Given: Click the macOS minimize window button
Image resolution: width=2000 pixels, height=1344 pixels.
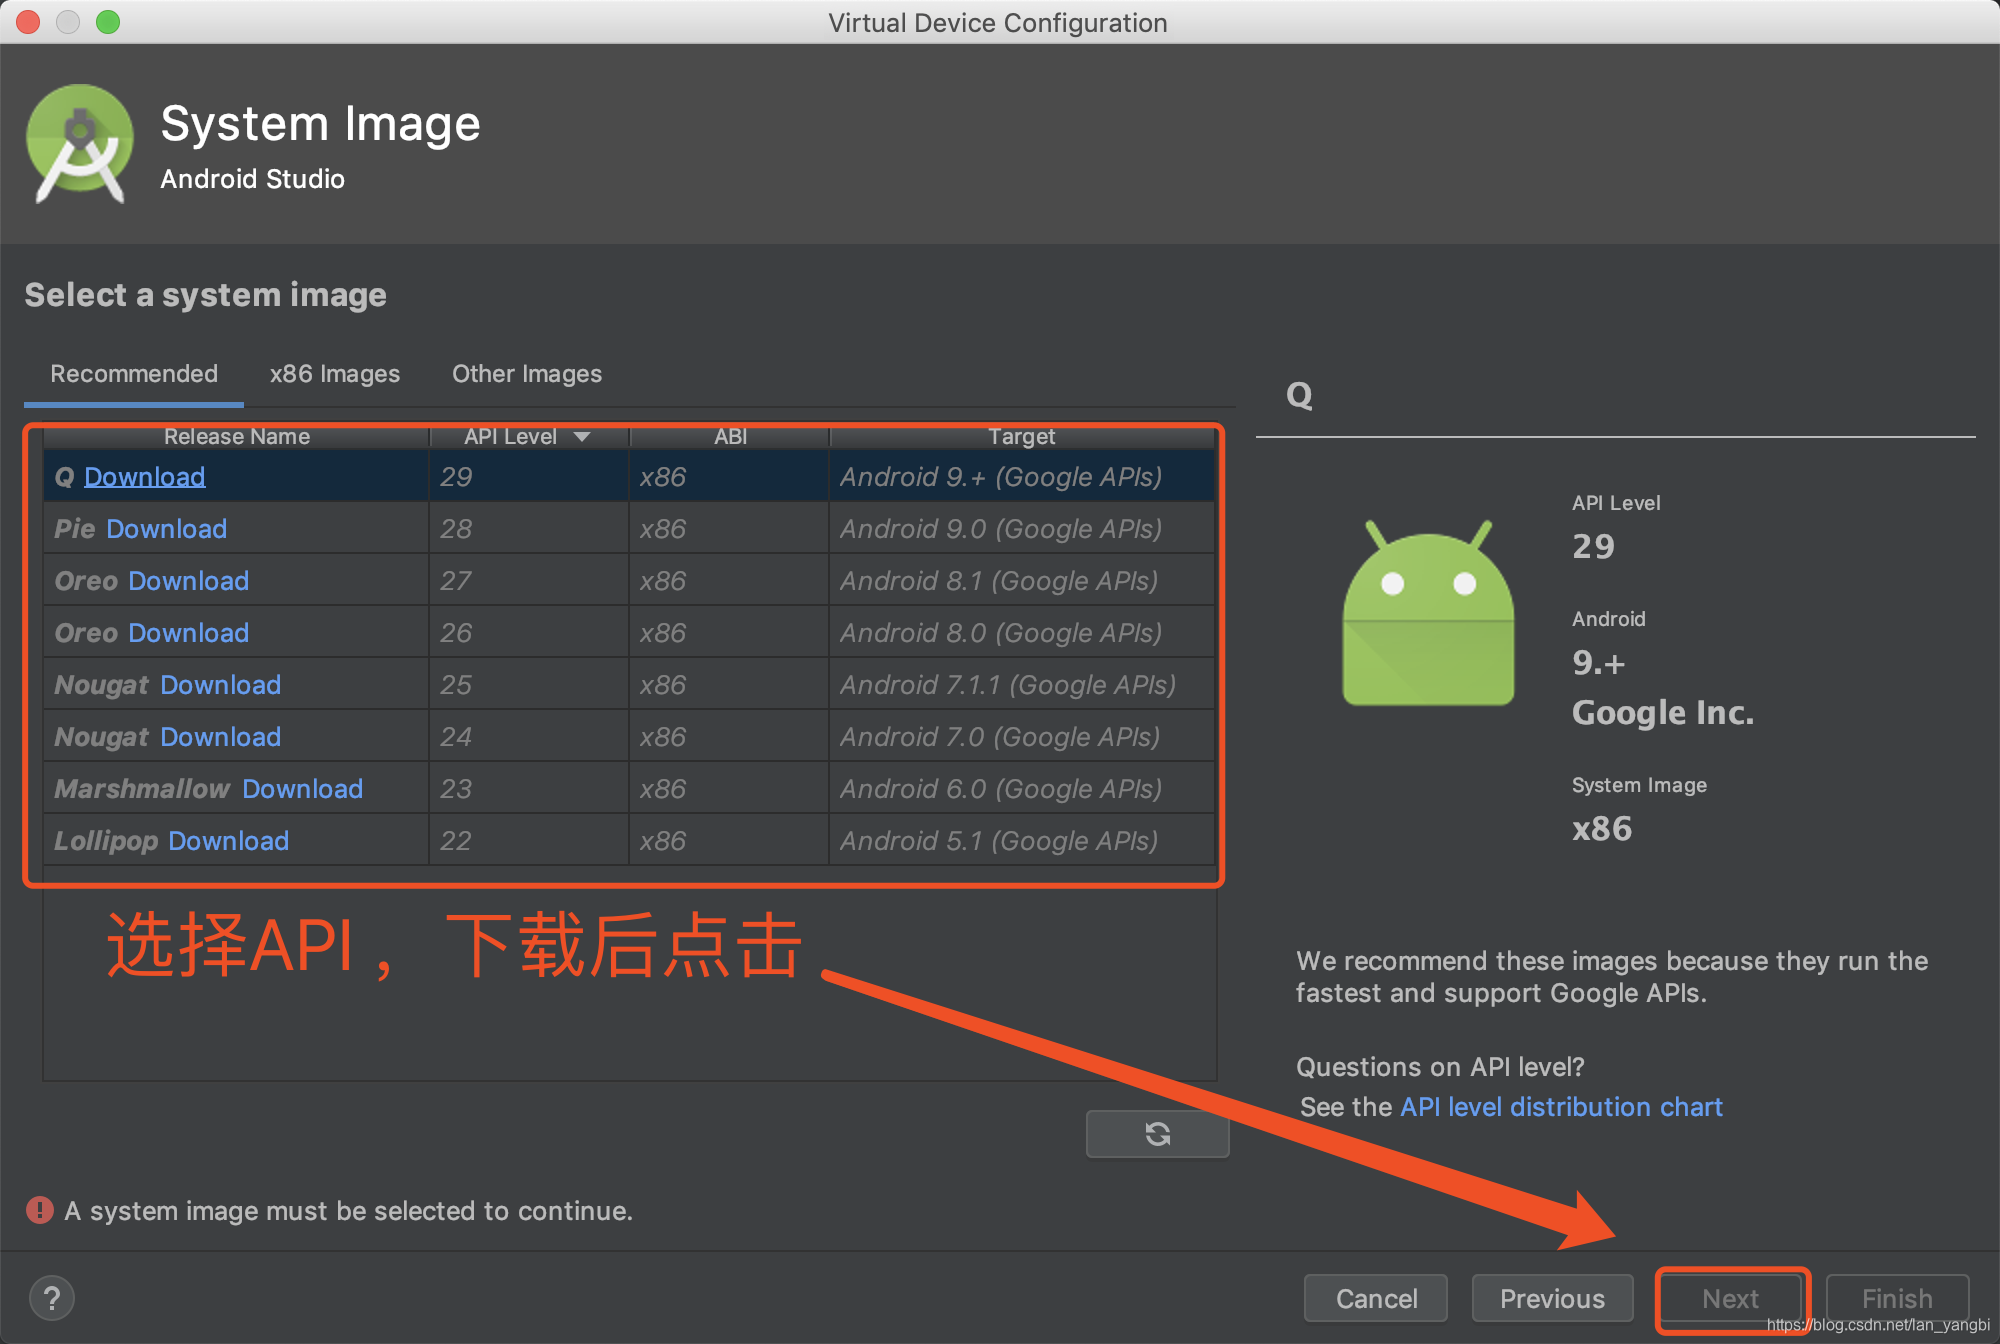Looking at the screenshot, I should click(x=68, y=22).
